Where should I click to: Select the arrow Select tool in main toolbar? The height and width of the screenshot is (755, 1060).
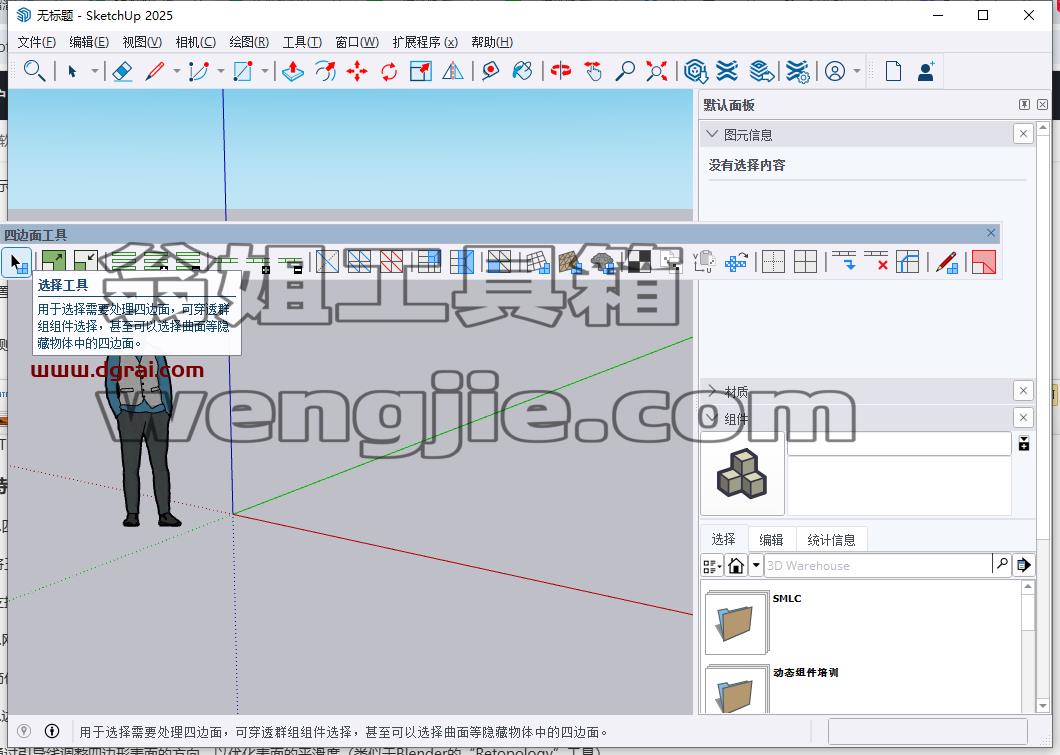pyautogui.click(x=72, y=71)
